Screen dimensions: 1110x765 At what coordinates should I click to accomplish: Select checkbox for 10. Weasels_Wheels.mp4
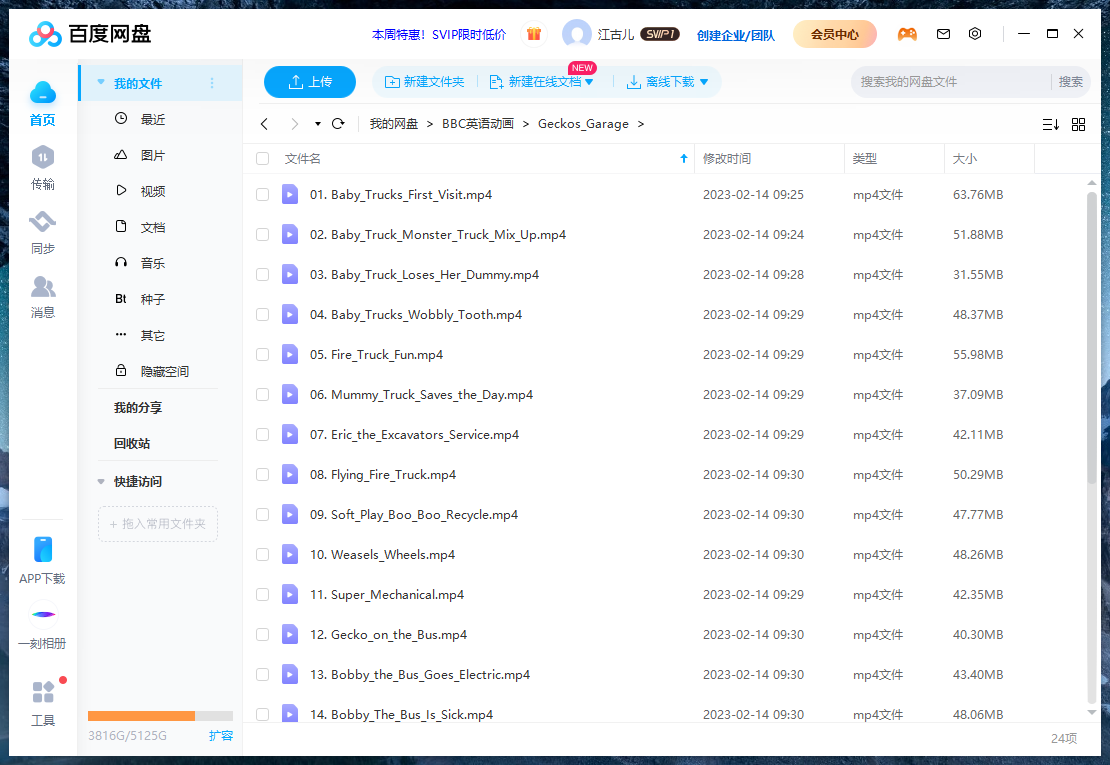[x=262, y=554]
